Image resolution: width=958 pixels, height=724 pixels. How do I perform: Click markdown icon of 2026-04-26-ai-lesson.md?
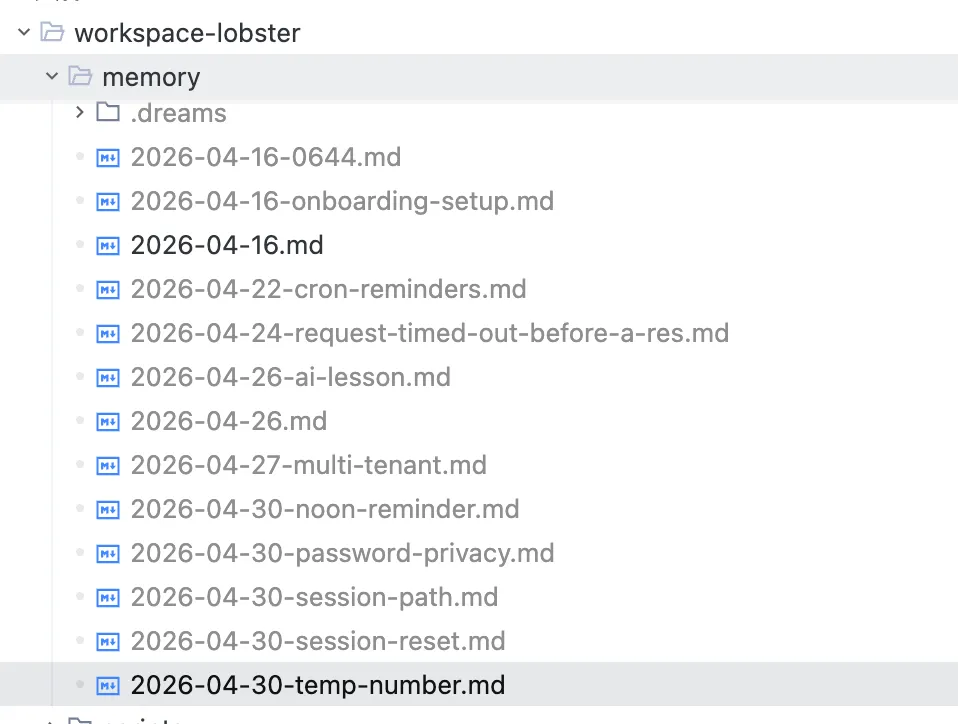pos(108,378)
